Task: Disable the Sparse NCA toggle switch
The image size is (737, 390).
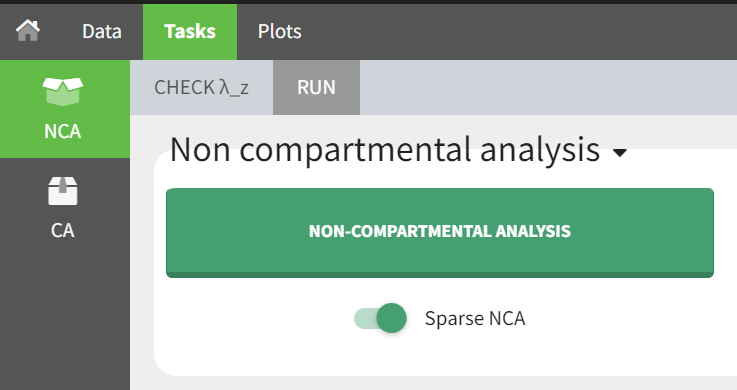Action: pos(380,318)
